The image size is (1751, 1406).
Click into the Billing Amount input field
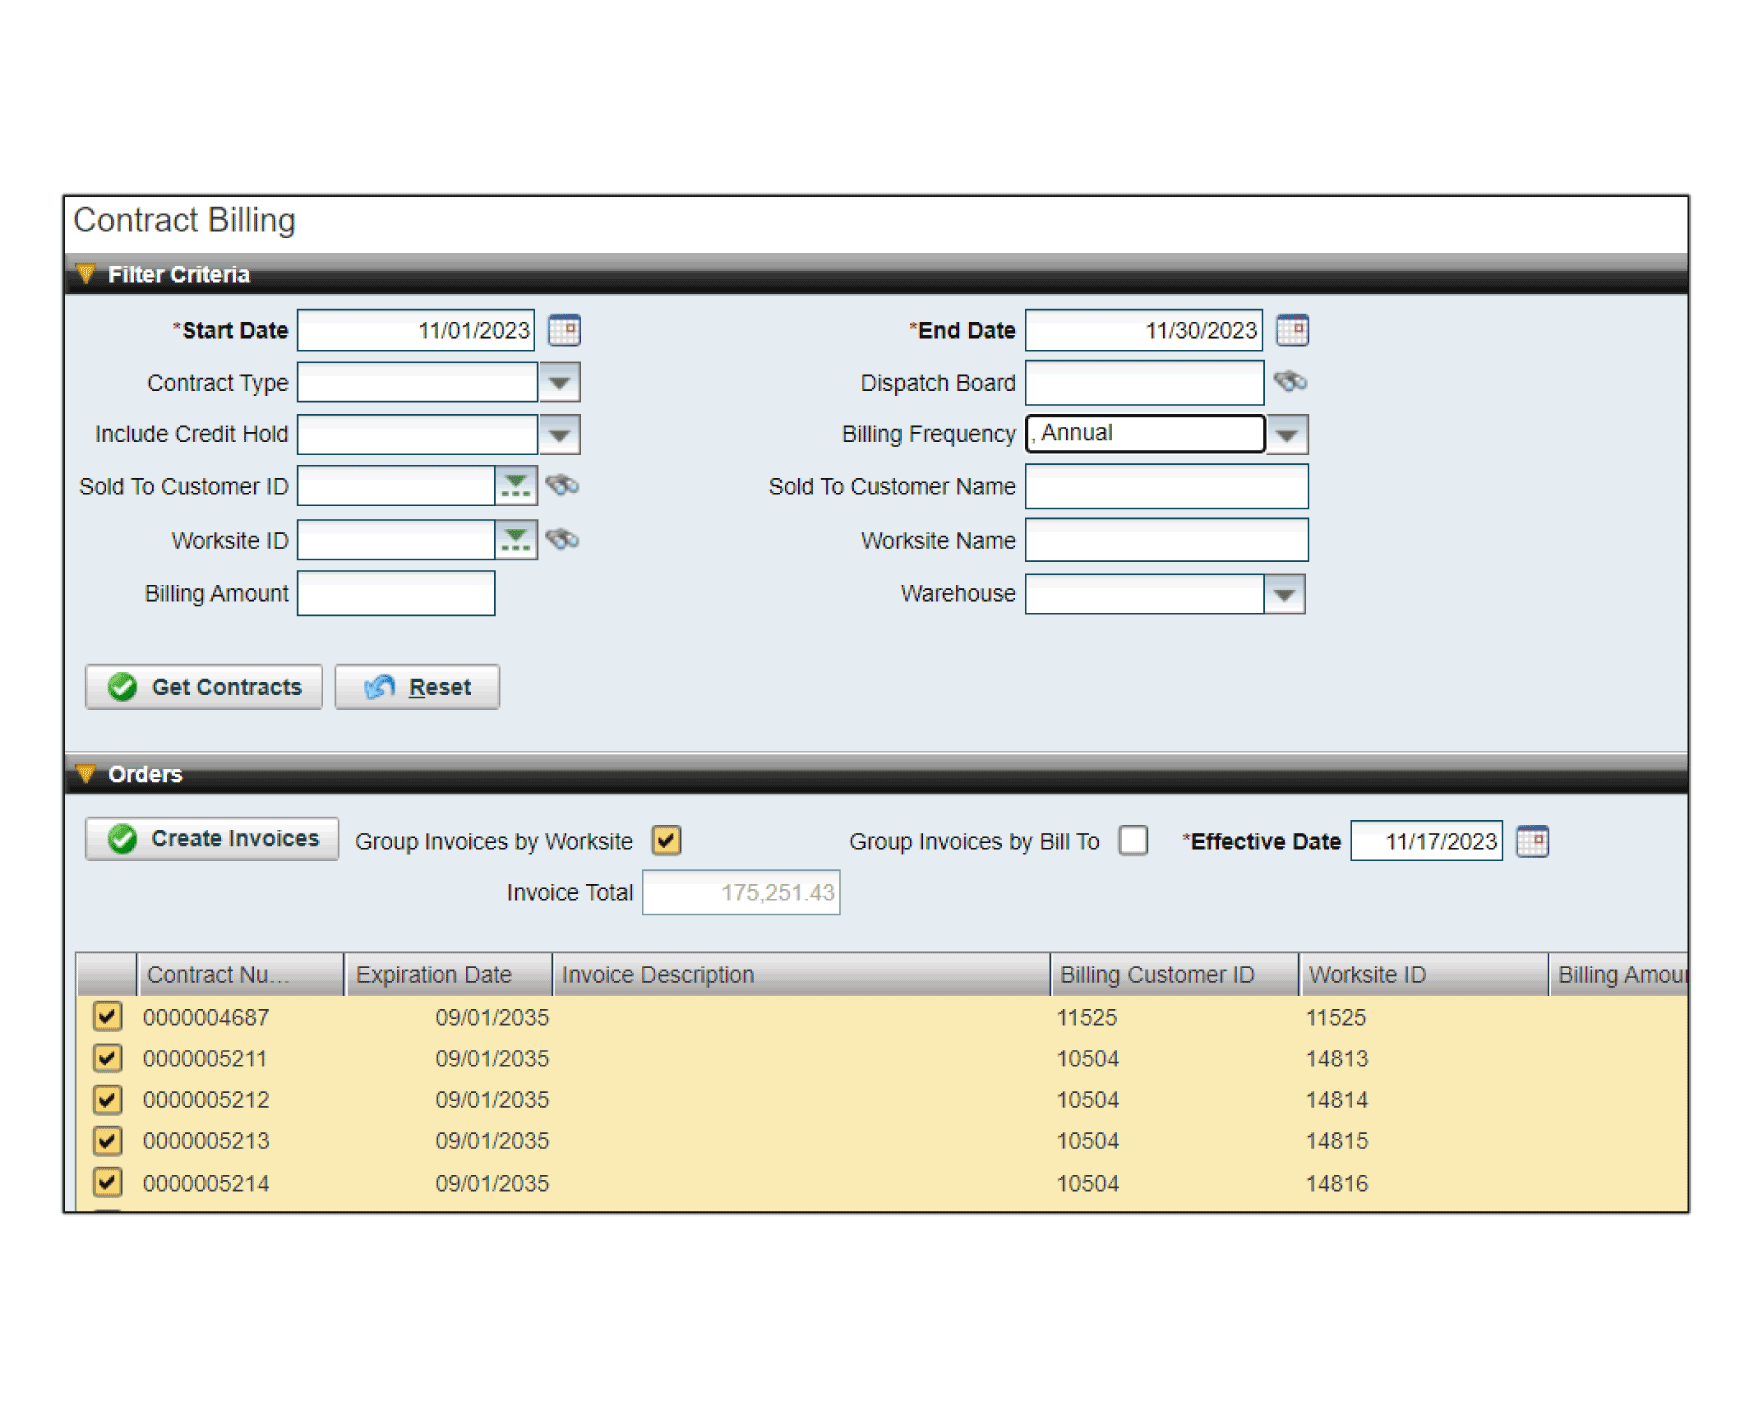click(x=396, y=594)
